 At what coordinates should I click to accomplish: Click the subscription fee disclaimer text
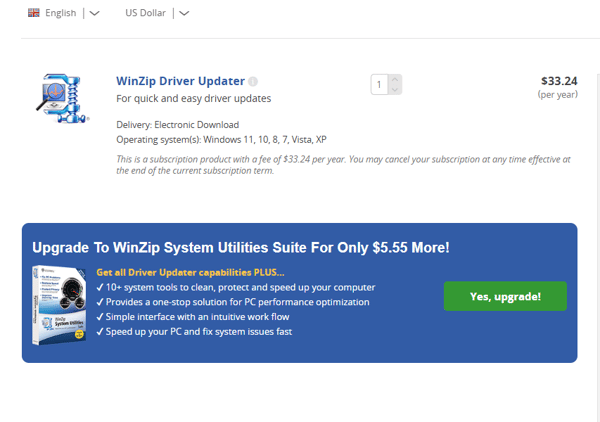343,165
